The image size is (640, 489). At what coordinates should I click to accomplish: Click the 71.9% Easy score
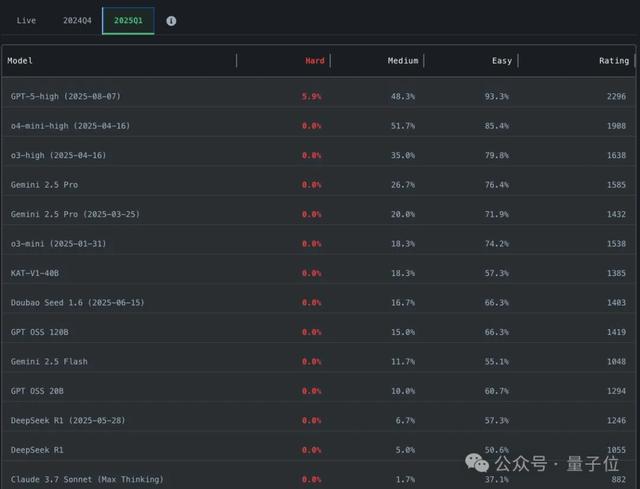[x=497, y=214]
